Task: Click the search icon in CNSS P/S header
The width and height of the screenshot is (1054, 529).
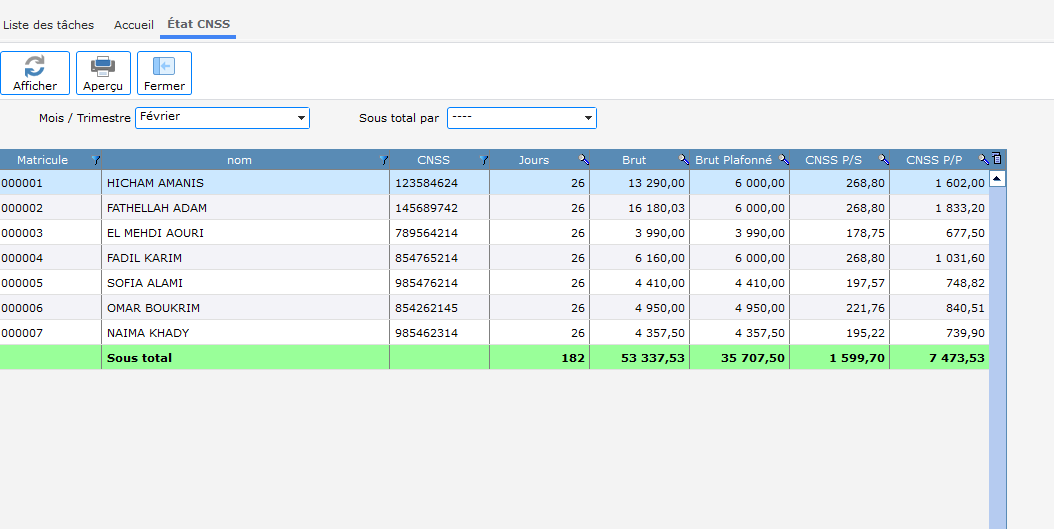Action: click(x=883, y=160)
